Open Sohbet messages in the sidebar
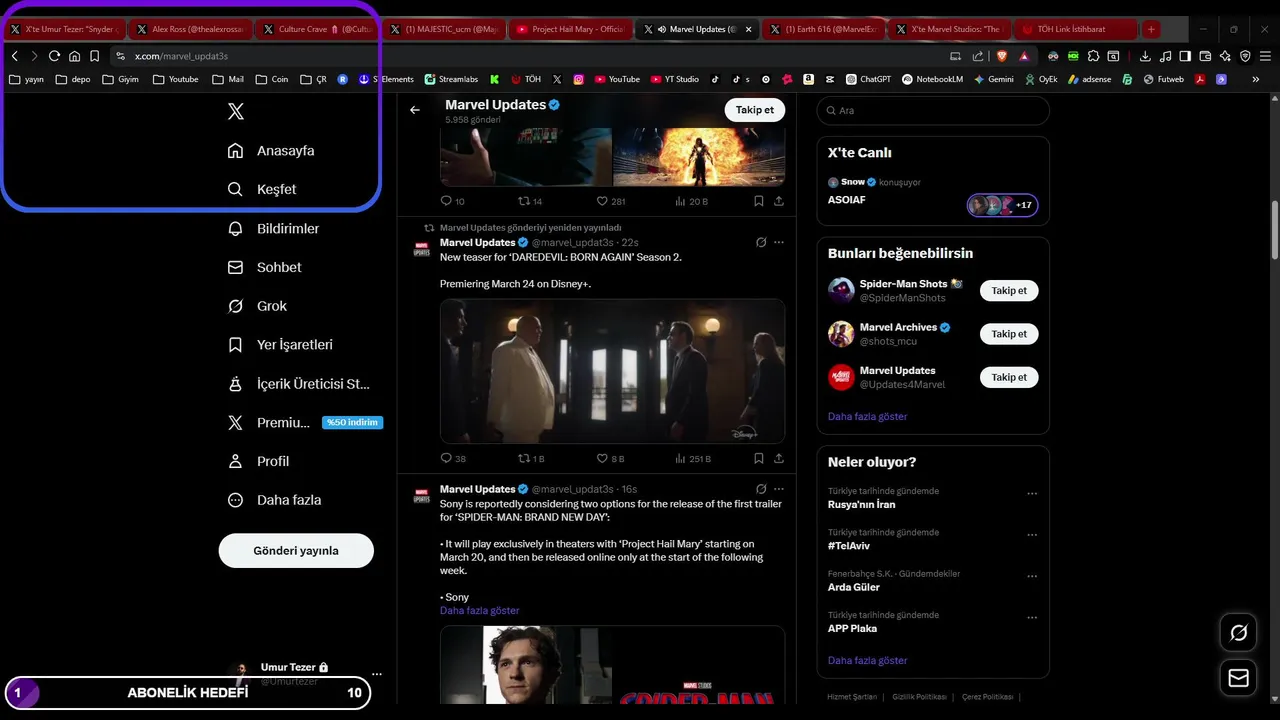Viewport: 1280px width, 720px height. tap(265, 267)
